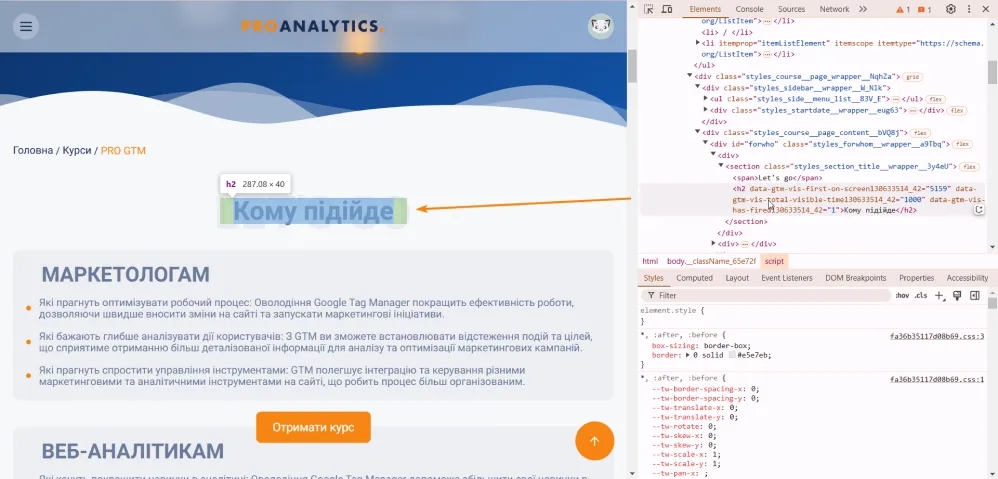Select the Layout pane tab

[737, 278]
